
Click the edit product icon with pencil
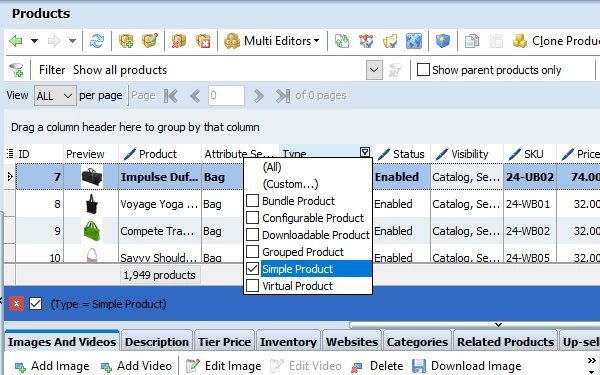point(150,41)
